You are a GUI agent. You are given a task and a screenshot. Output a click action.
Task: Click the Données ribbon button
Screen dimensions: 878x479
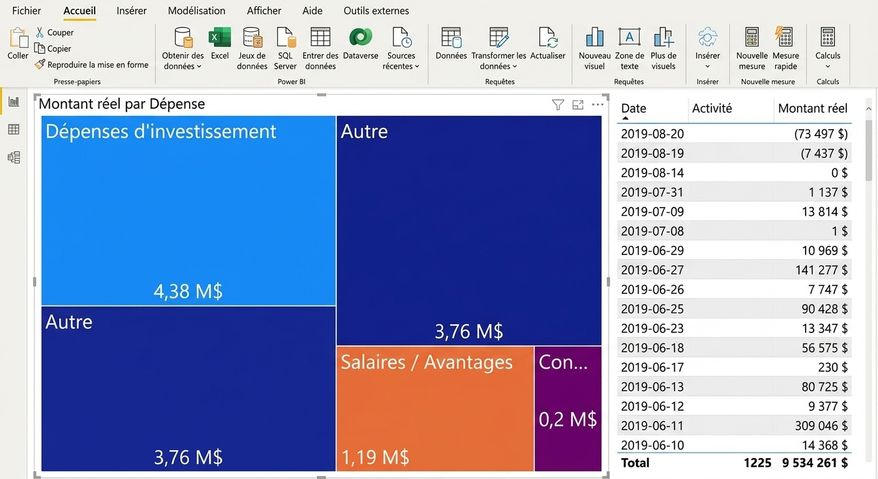[x=451, y=44]
